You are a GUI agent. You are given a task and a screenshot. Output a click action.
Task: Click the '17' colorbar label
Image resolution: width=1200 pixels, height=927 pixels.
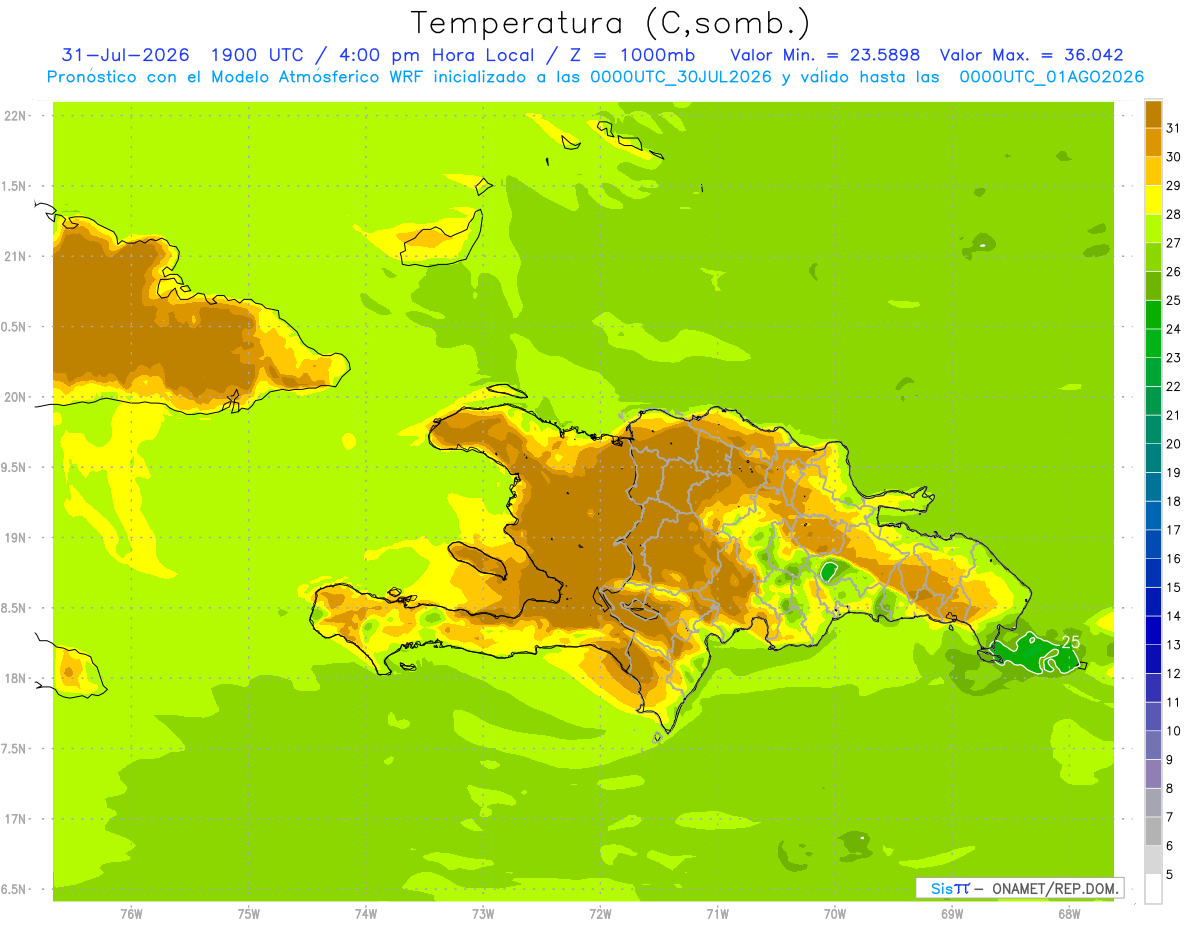click(x=1173, y=530)
